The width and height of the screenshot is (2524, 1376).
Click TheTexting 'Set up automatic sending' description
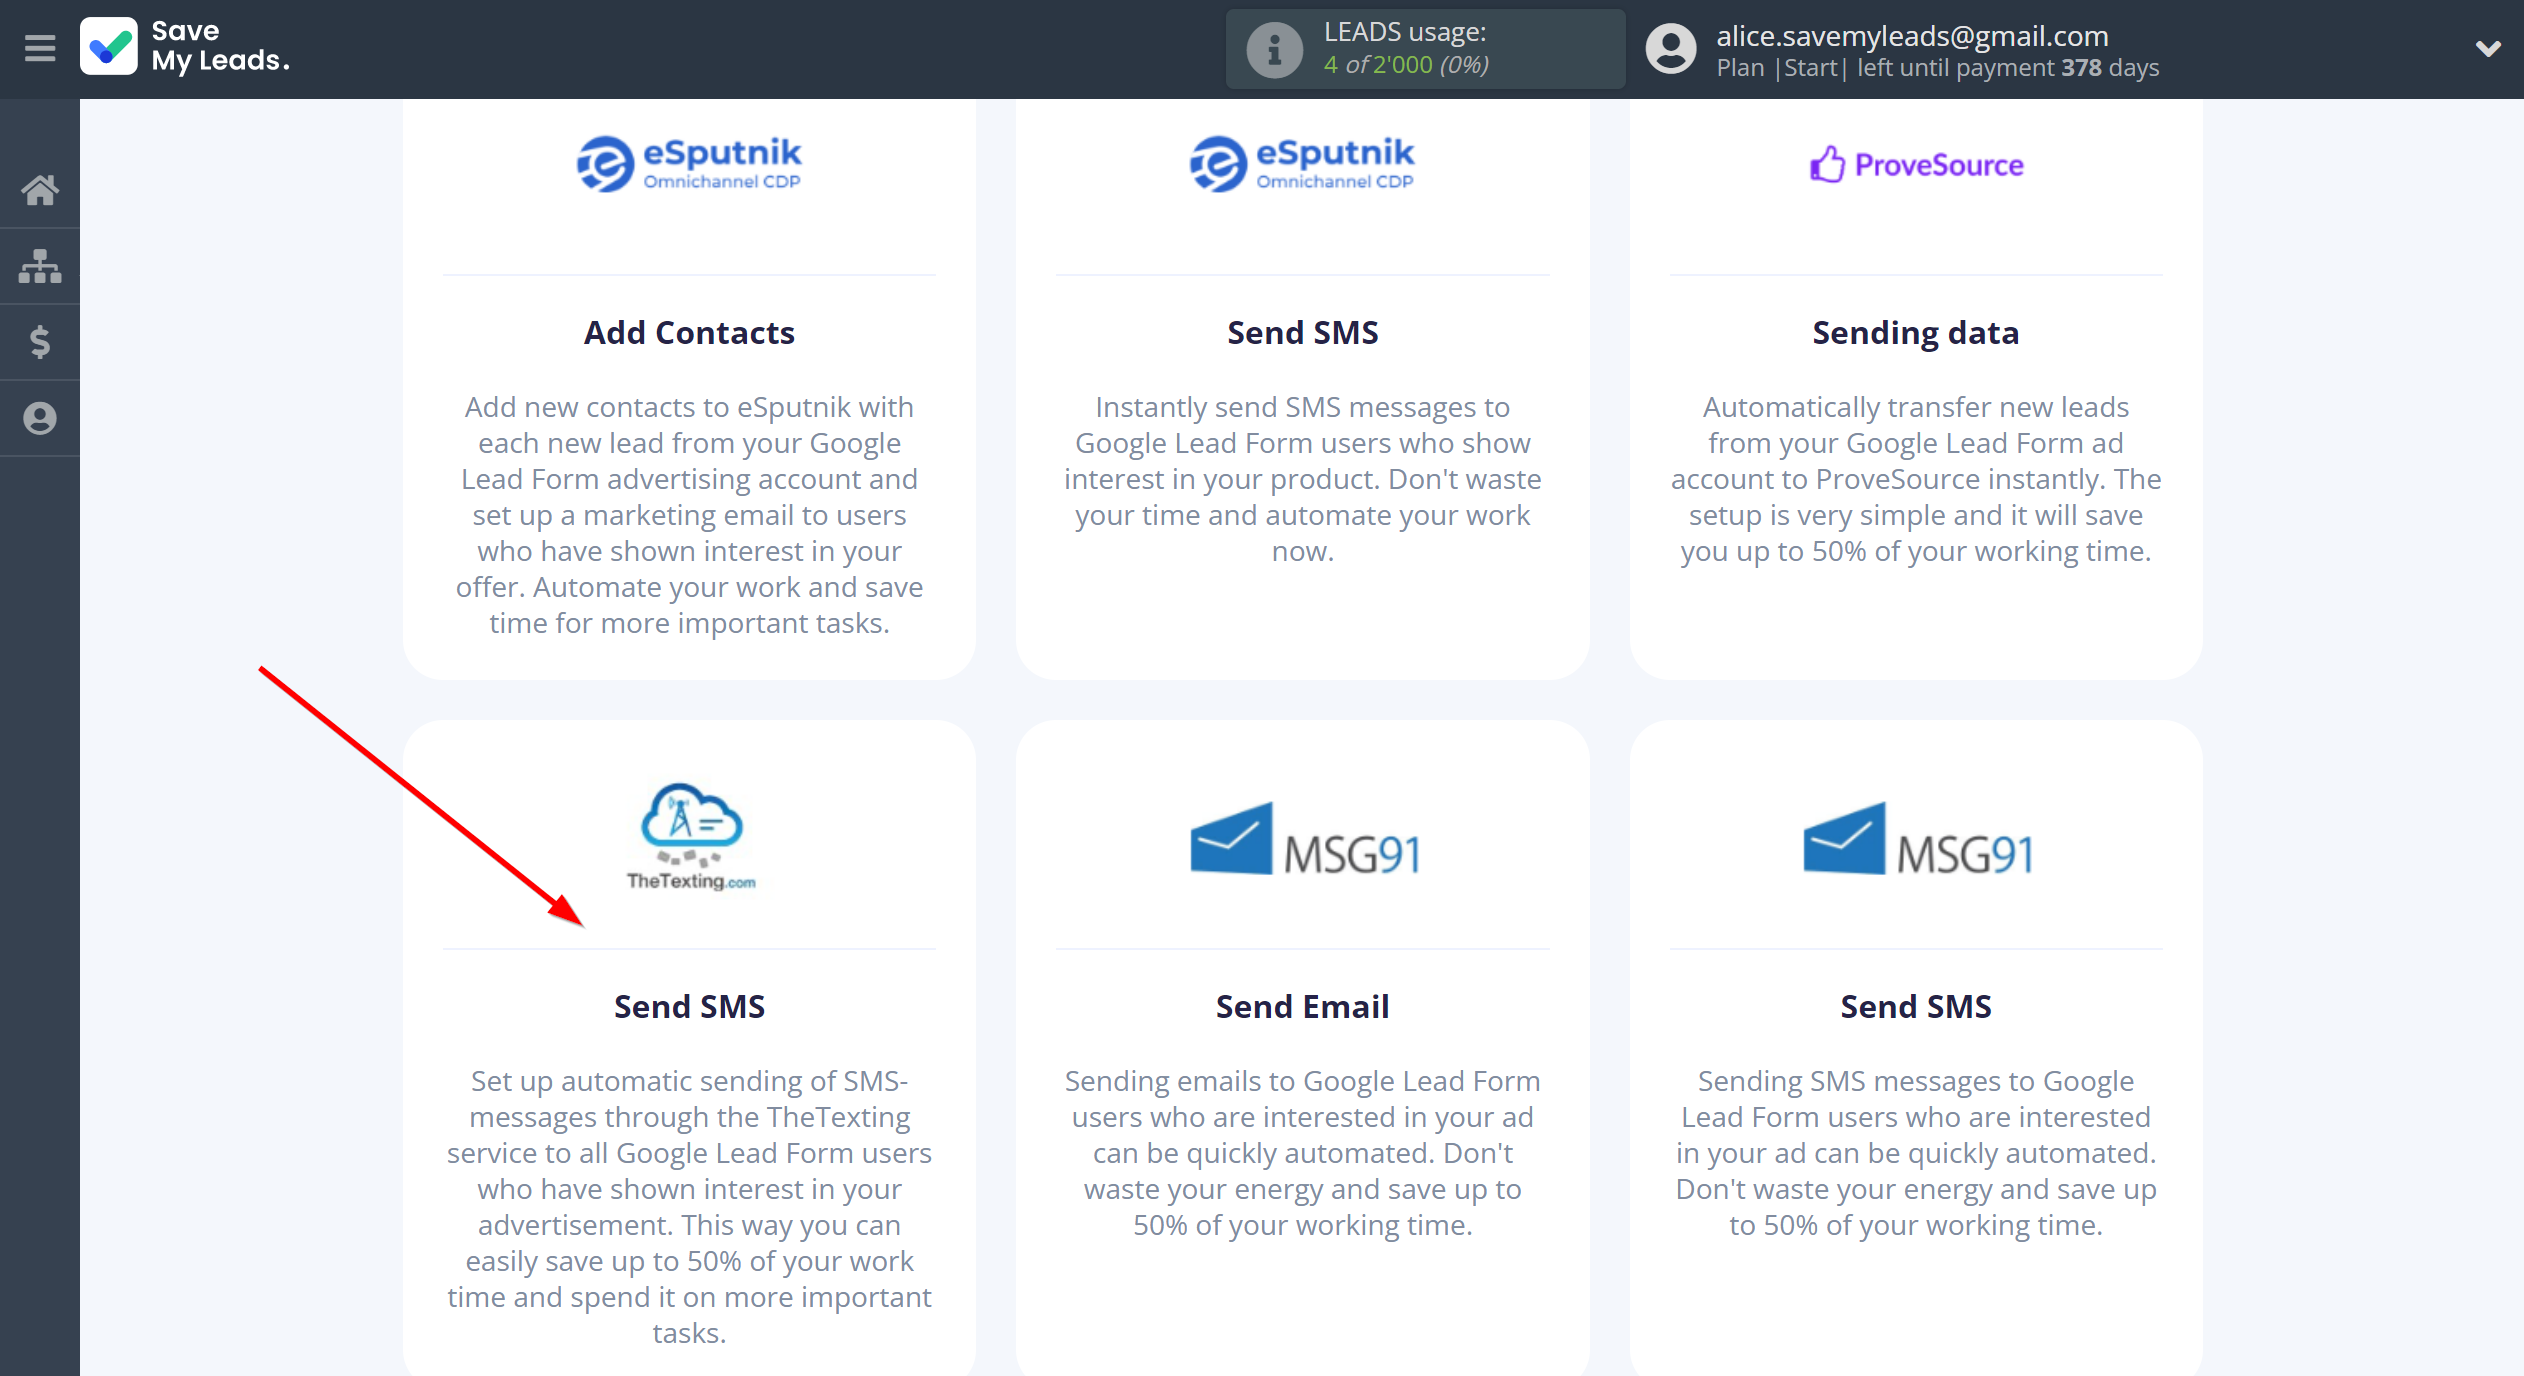(x=689, y=1207)
